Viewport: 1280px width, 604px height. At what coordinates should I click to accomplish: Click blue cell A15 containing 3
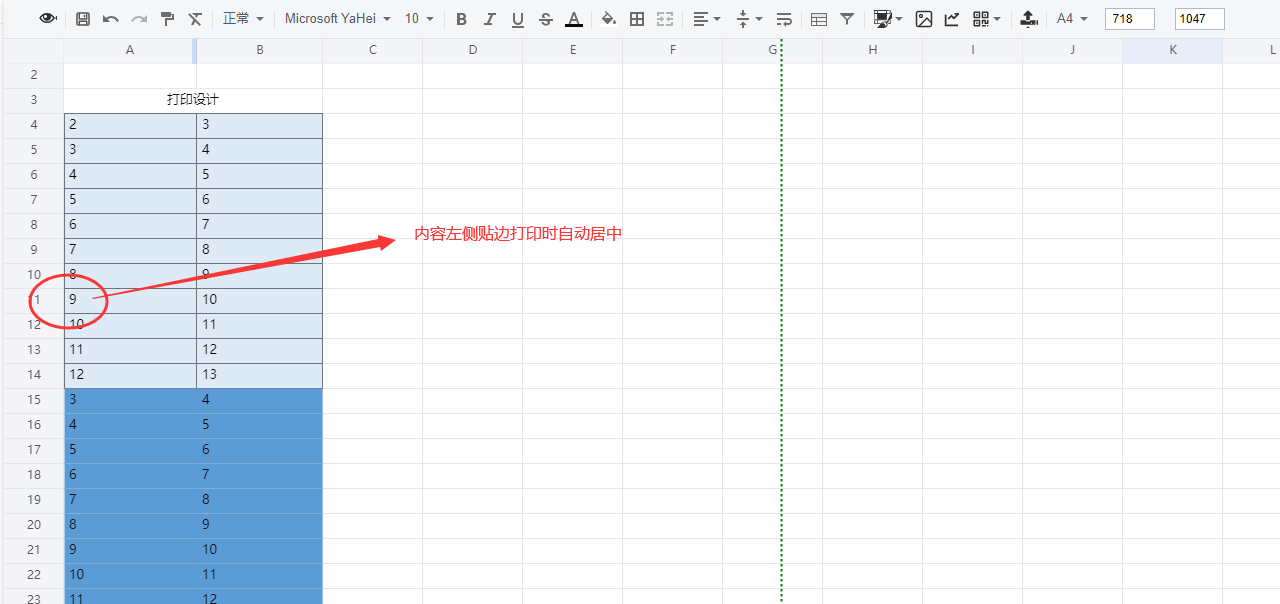click(130, 400)
